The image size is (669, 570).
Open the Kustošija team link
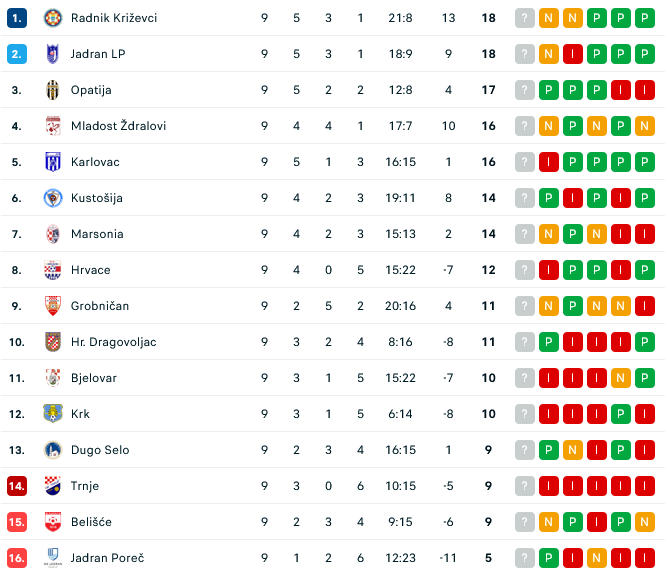click(97, 198)
